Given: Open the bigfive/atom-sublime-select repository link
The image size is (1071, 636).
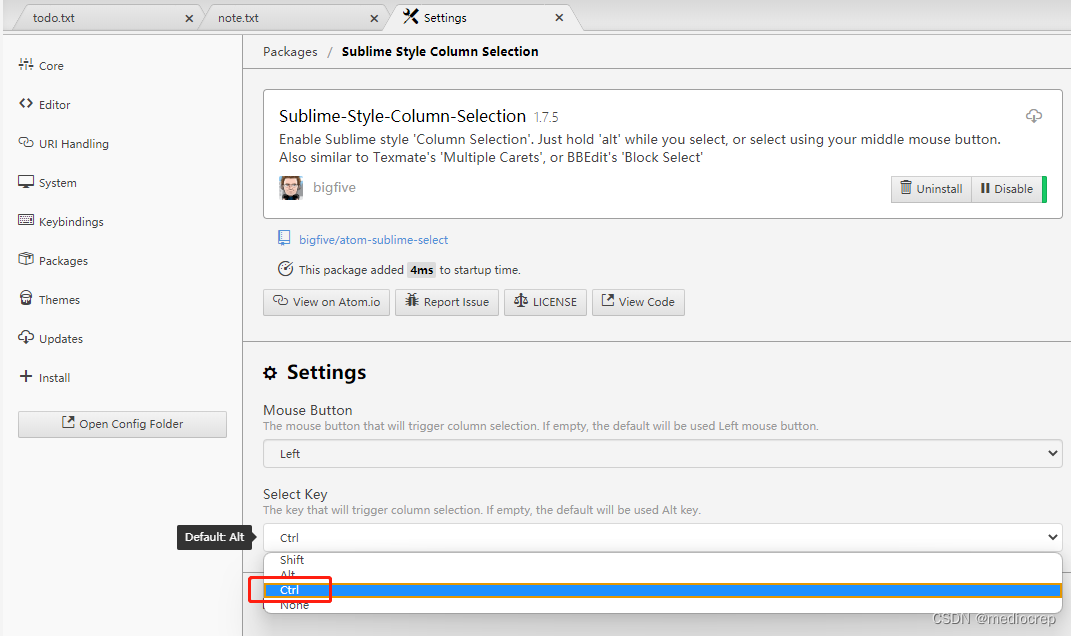Looking at the screenshot, I should click(374, 240).
